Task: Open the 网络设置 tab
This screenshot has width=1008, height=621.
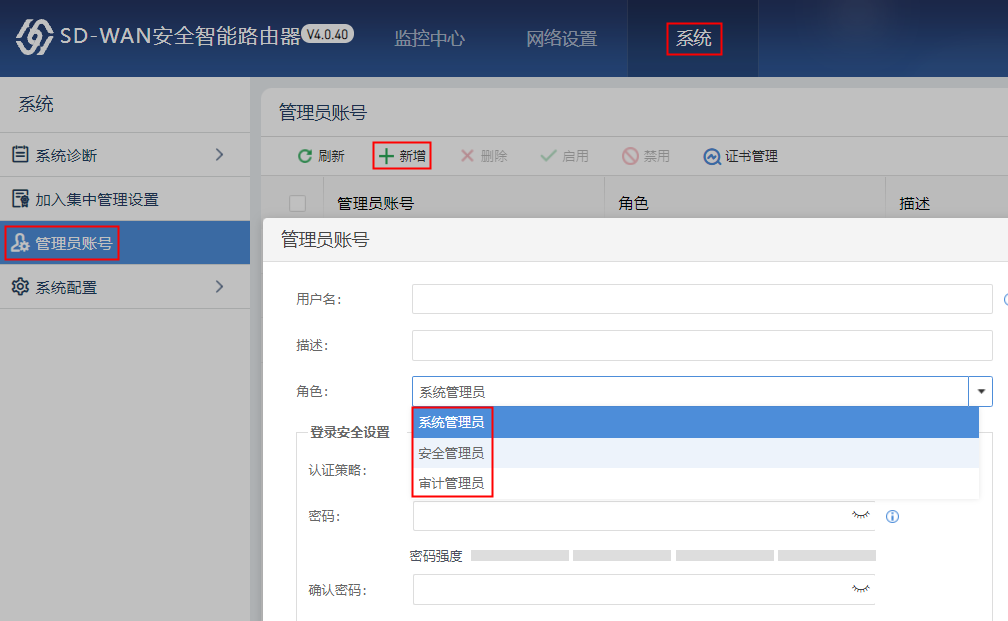Action: [561, 39]
